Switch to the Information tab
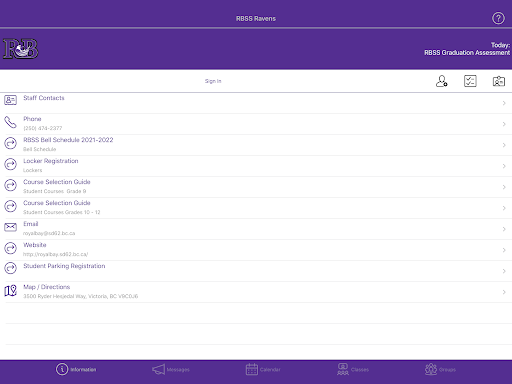This screenshot has width=512, height=384. click(x=76, y=369)
